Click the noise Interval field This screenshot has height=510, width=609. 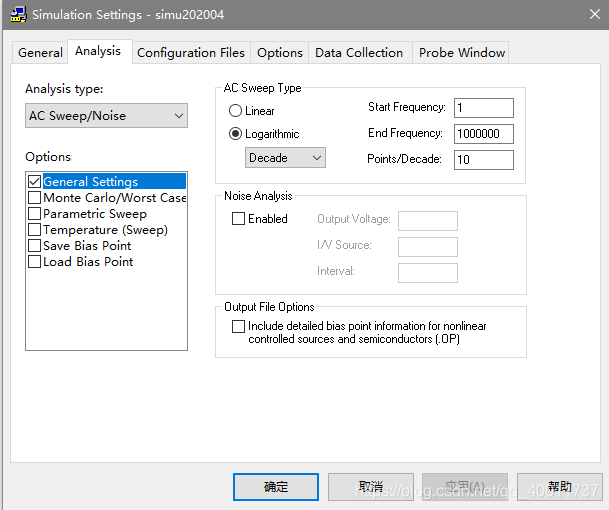coord(428,273)
